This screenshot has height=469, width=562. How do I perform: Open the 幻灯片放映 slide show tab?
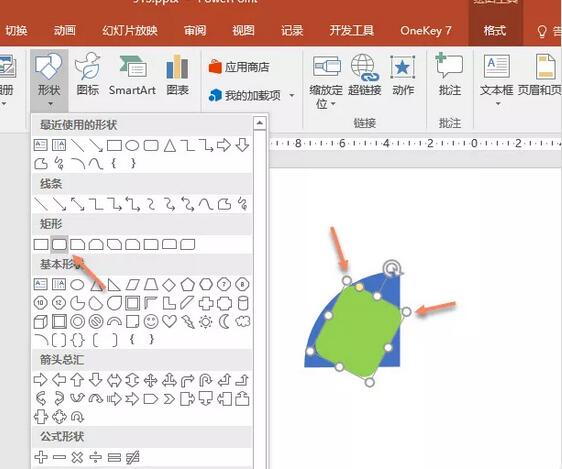[130, 30]
